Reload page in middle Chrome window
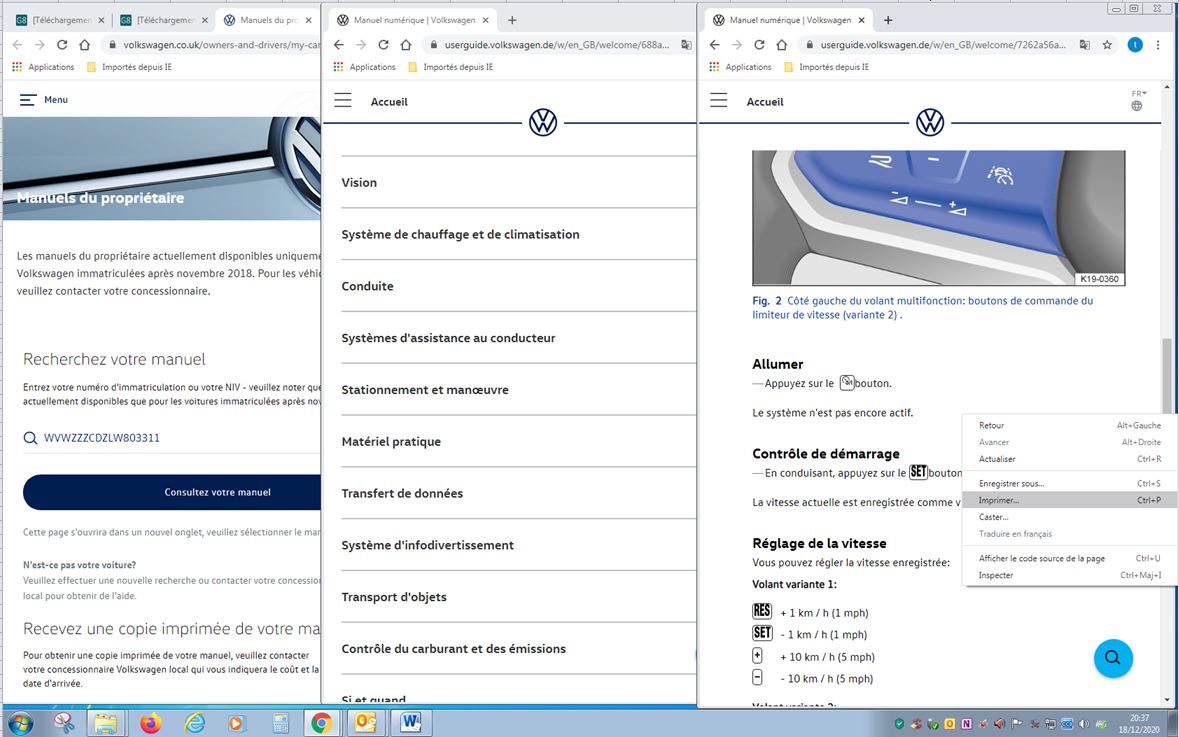1179x737 pixels. 383,45
